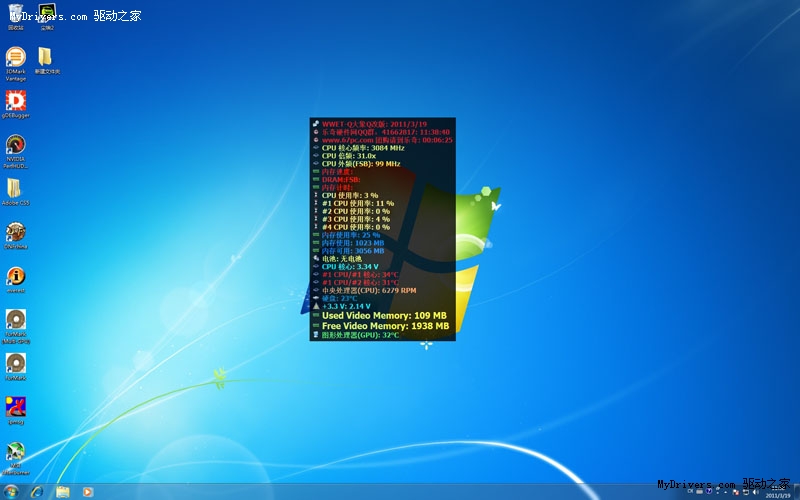Click the volume speaker tray icon
This screenshot has height=500, width=800.
point(756,492)
